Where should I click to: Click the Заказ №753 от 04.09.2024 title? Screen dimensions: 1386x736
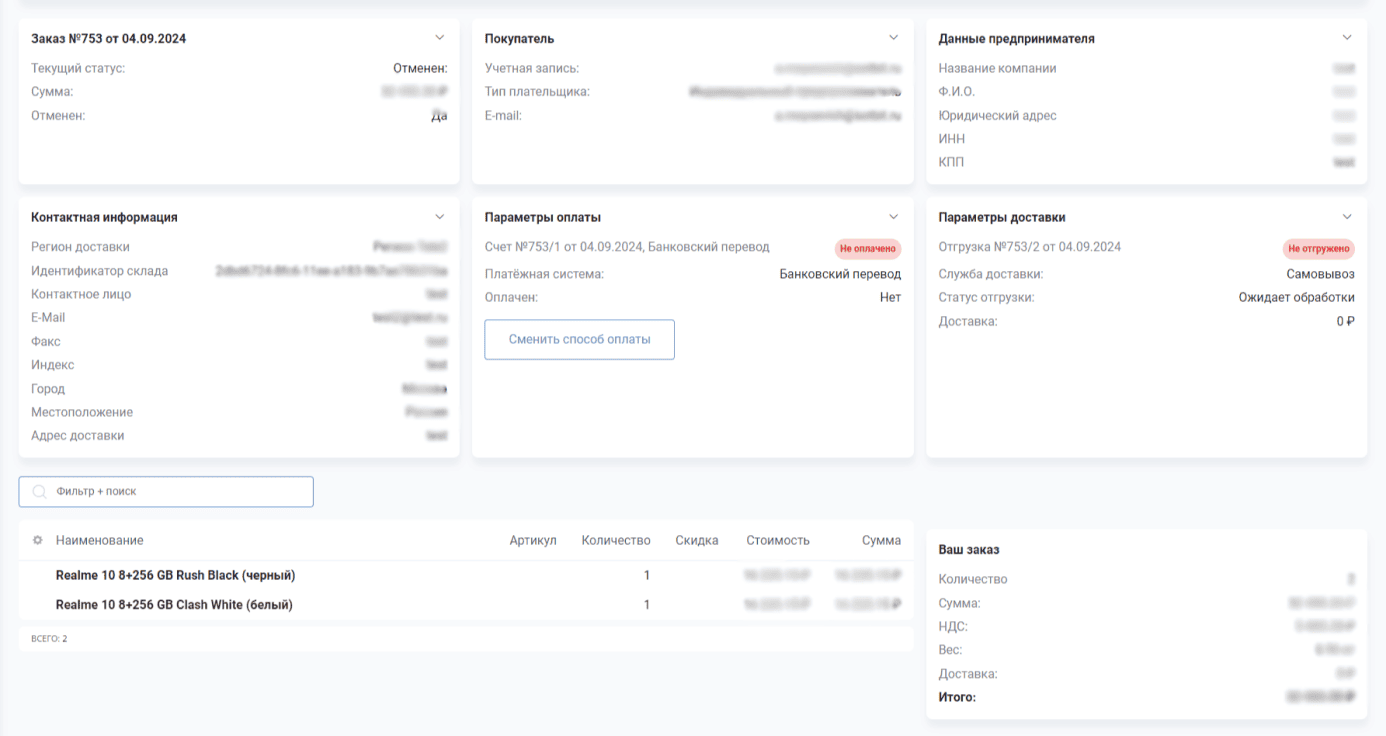click(108, 39)
